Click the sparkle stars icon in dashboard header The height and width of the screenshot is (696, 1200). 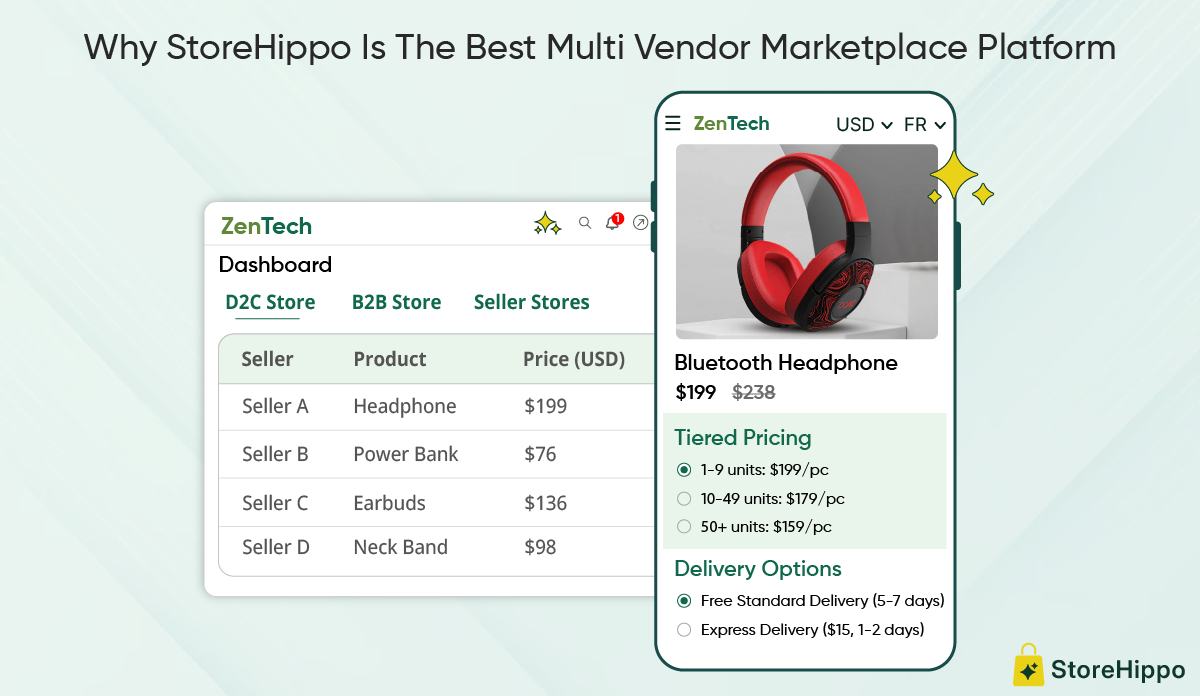(547, 223)
